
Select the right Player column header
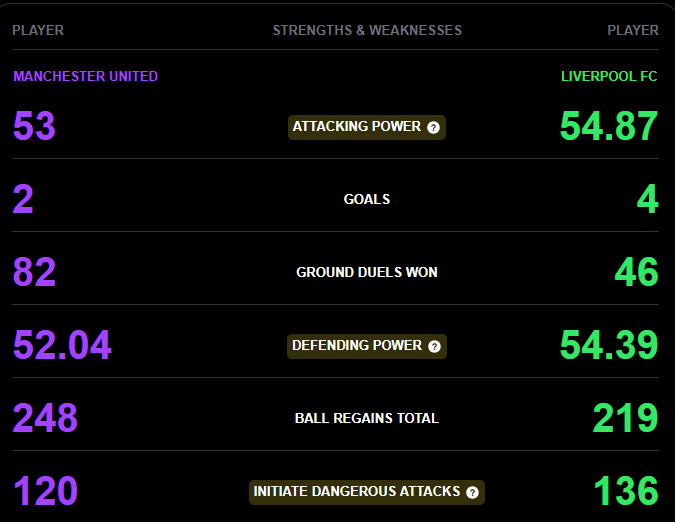[x=633, y=30]
